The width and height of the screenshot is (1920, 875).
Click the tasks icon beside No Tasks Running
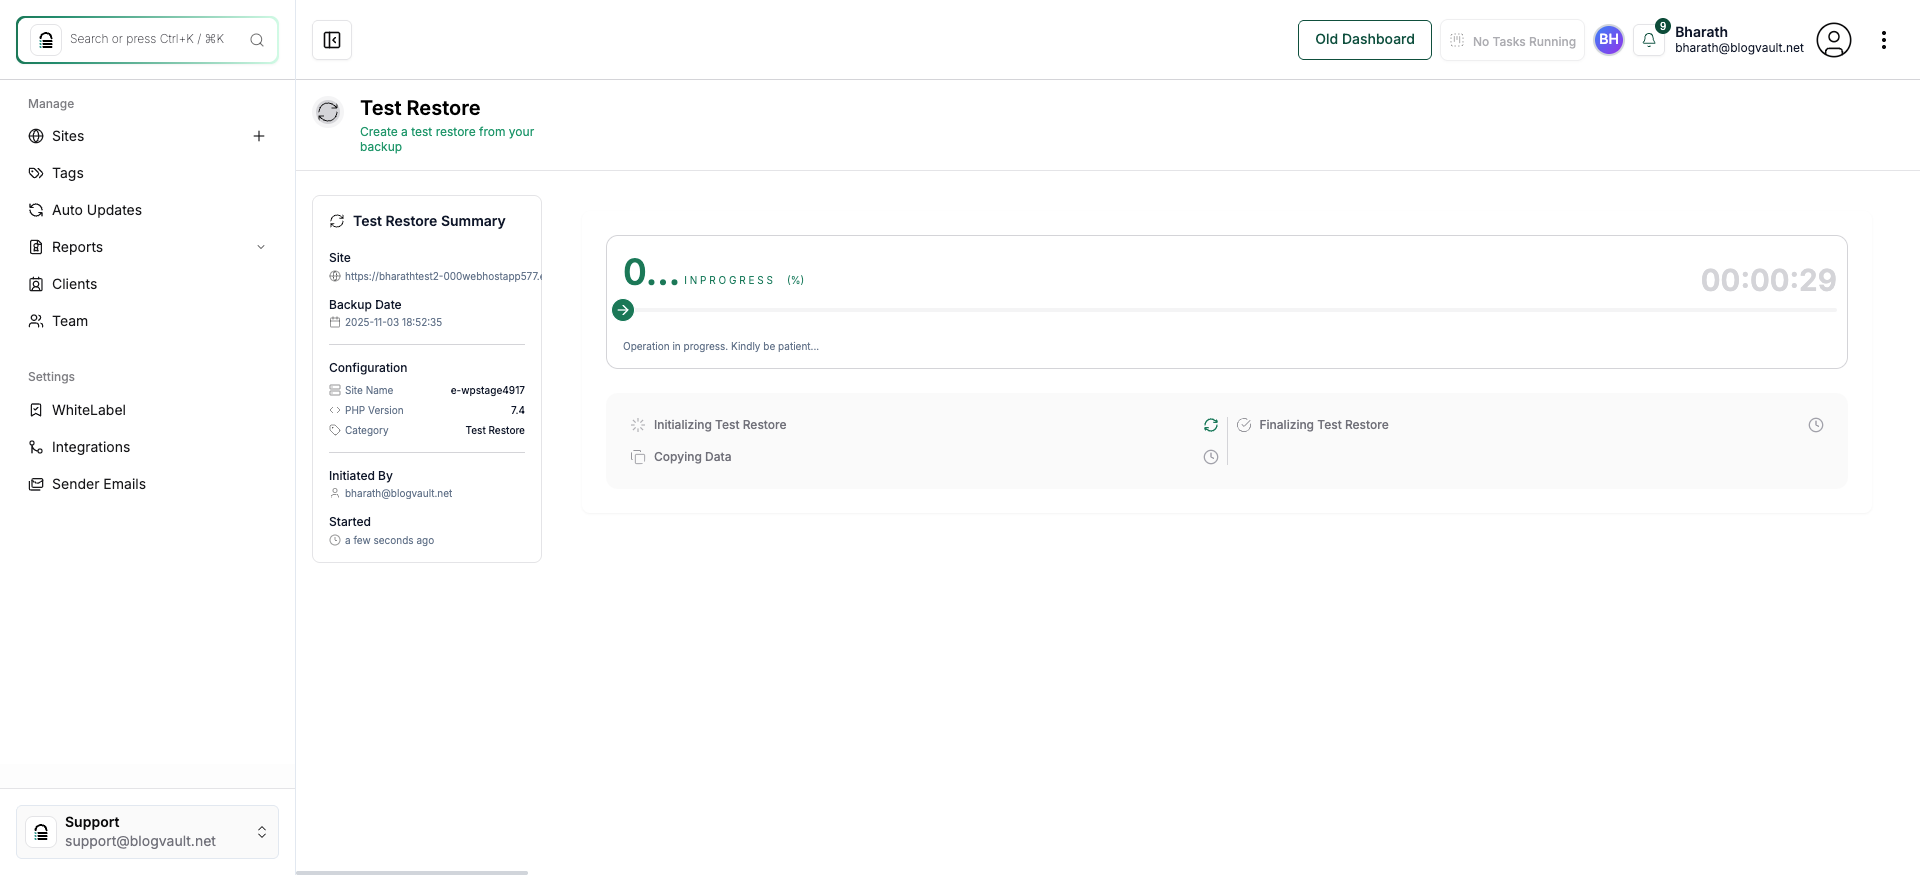1457,41
